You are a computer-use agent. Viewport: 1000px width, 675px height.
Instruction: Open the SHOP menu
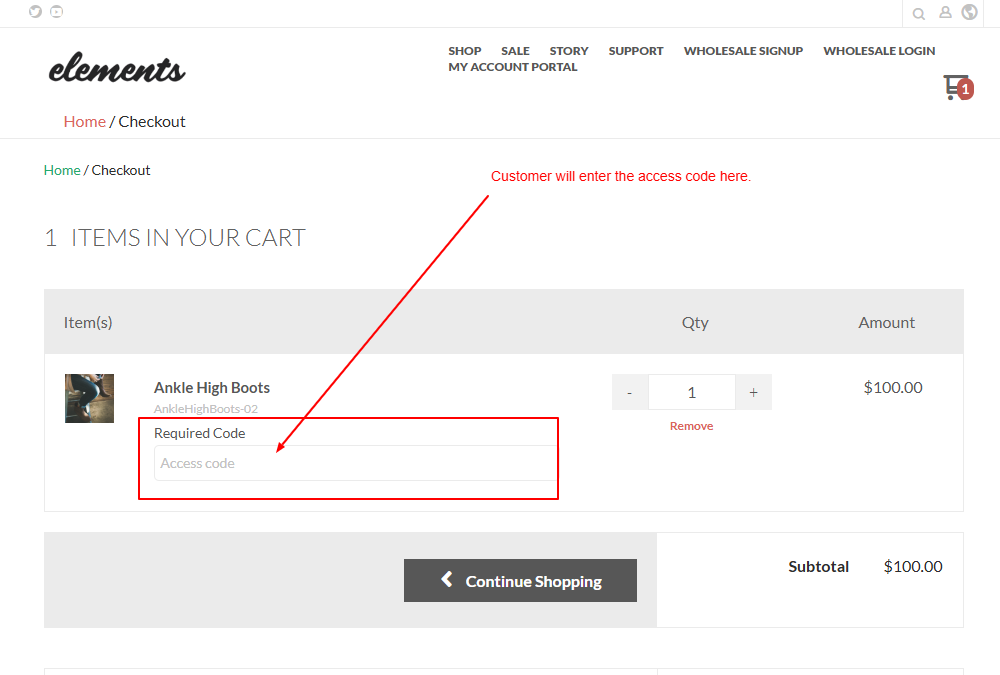click(464, 51)
